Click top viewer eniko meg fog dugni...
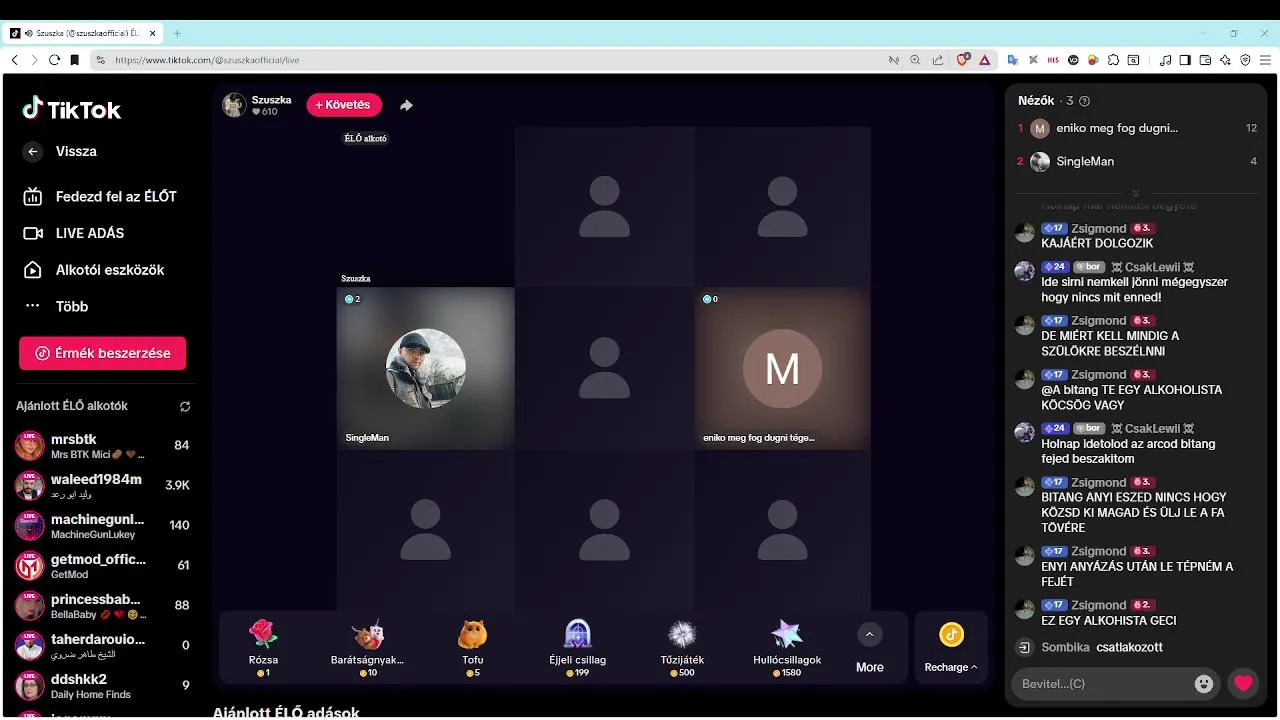This screenshot has width=1280, height=720. click(1137, 128)
